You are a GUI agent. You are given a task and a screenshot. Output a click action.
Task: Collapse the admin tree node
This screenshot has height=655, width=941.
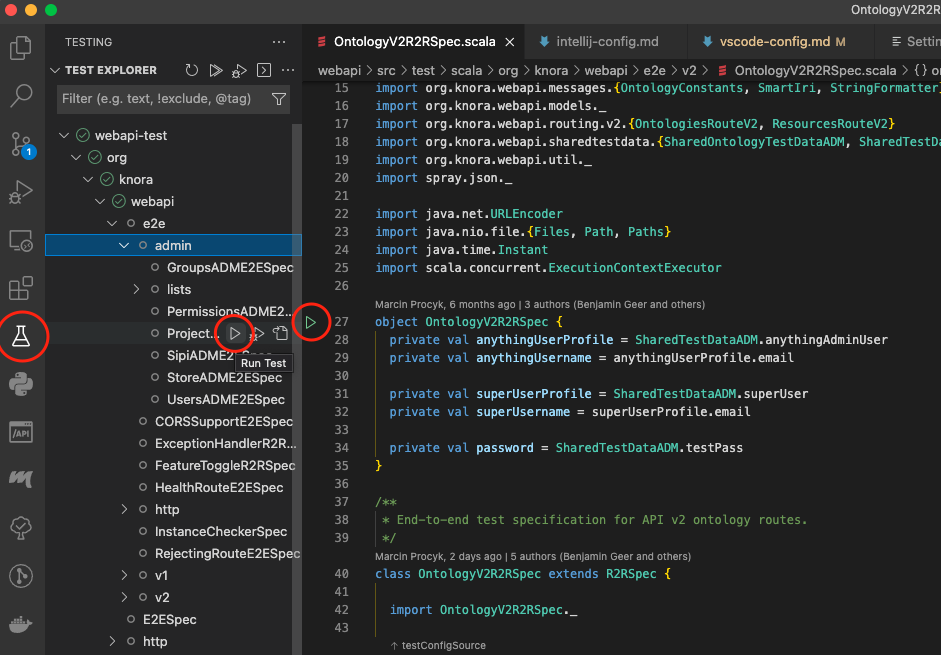pos(125,245)
